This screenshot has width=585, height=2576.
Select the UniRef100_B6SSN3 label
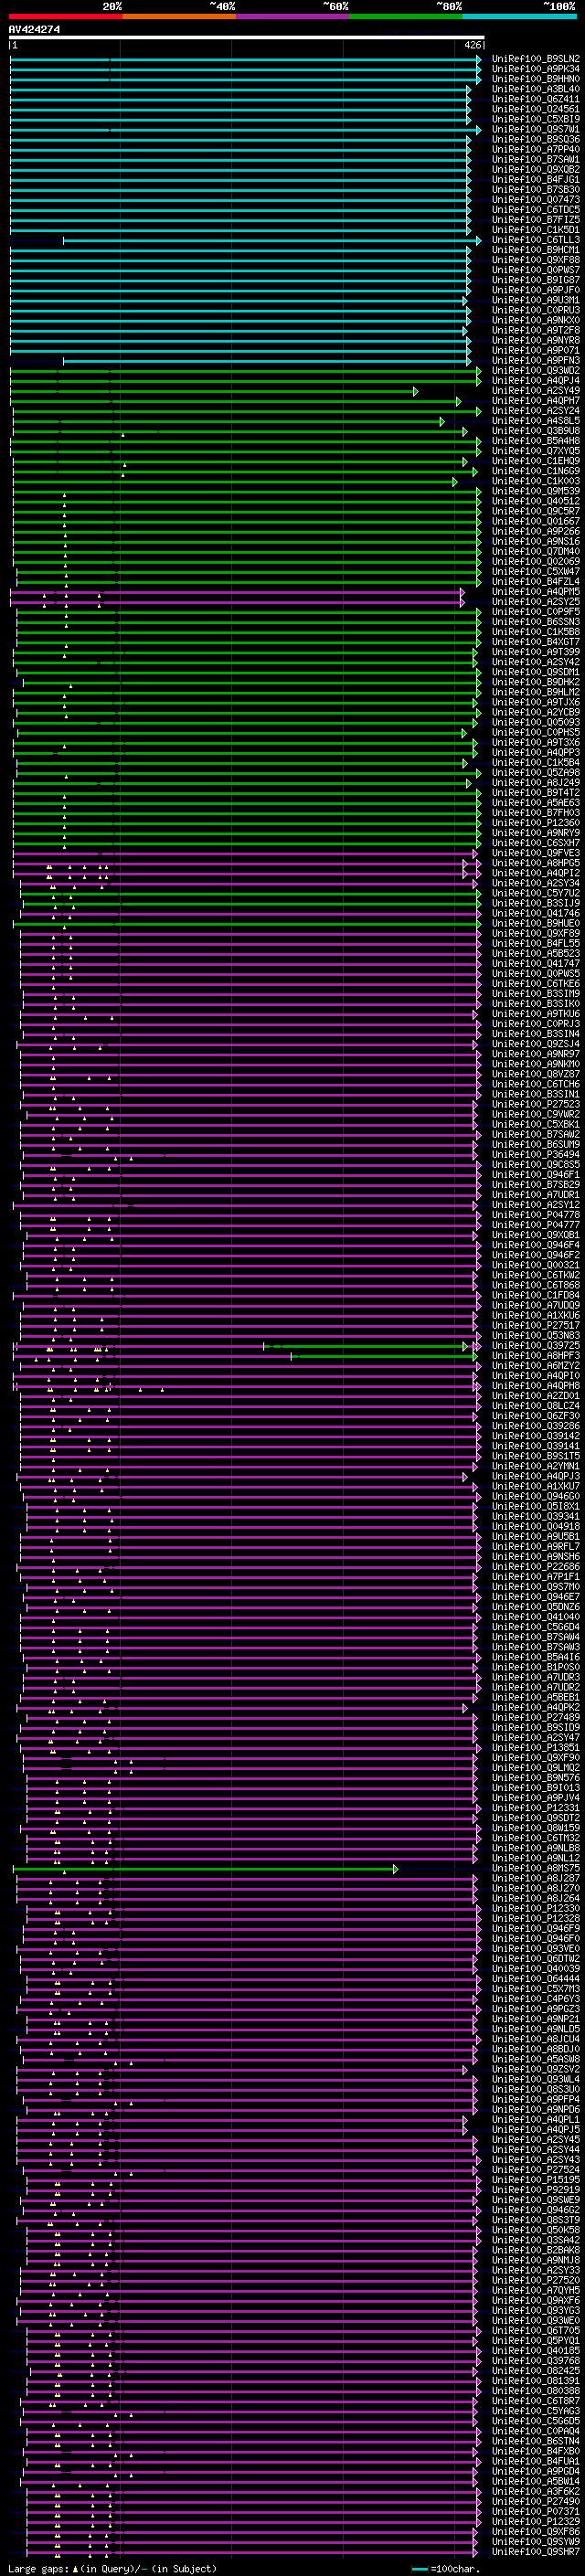coord(536,622)
